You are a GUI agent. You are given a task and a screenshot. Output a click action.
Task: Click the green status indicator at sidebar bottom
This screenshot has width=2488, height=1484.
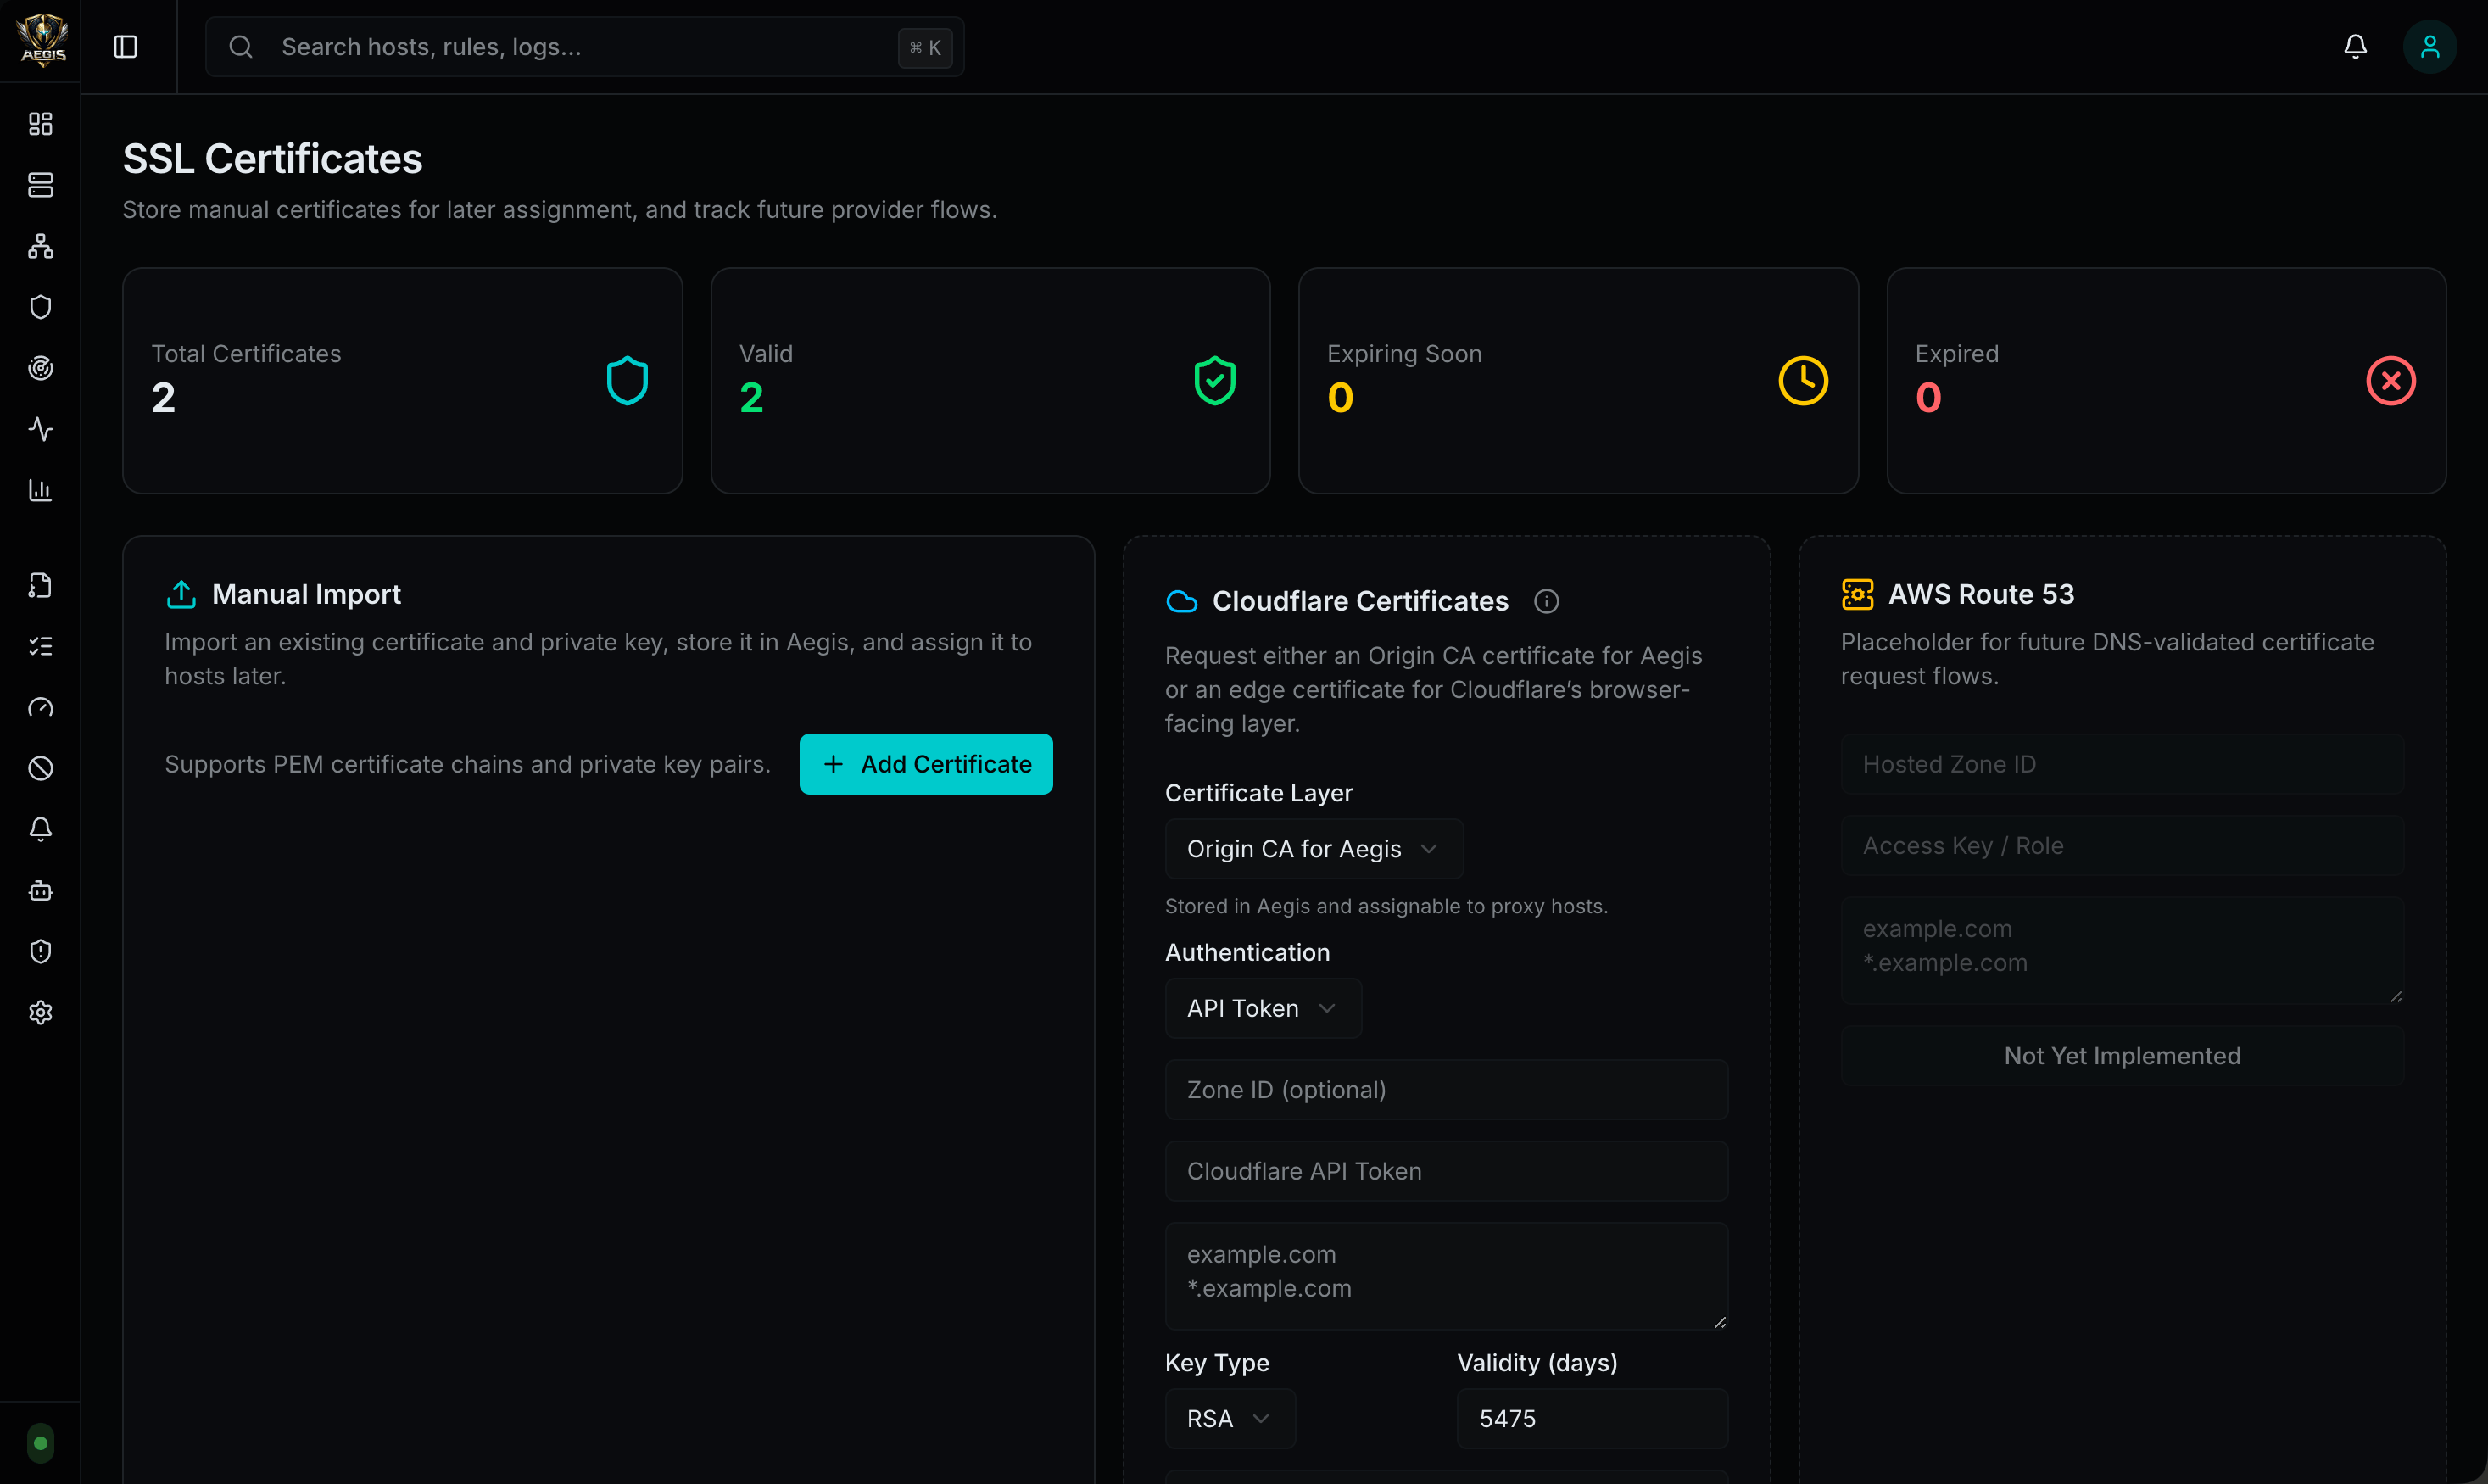[40, 1443]
